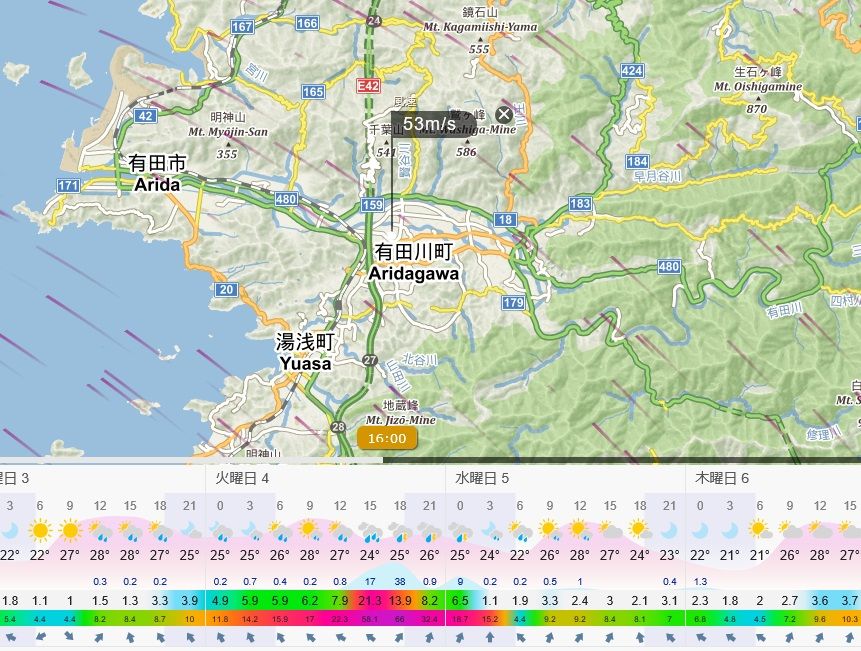Image resolution: width=861 pixels, height=651 pixels.
Task: Click the route 20 shield on the map
Action: [x=226, y=289]
